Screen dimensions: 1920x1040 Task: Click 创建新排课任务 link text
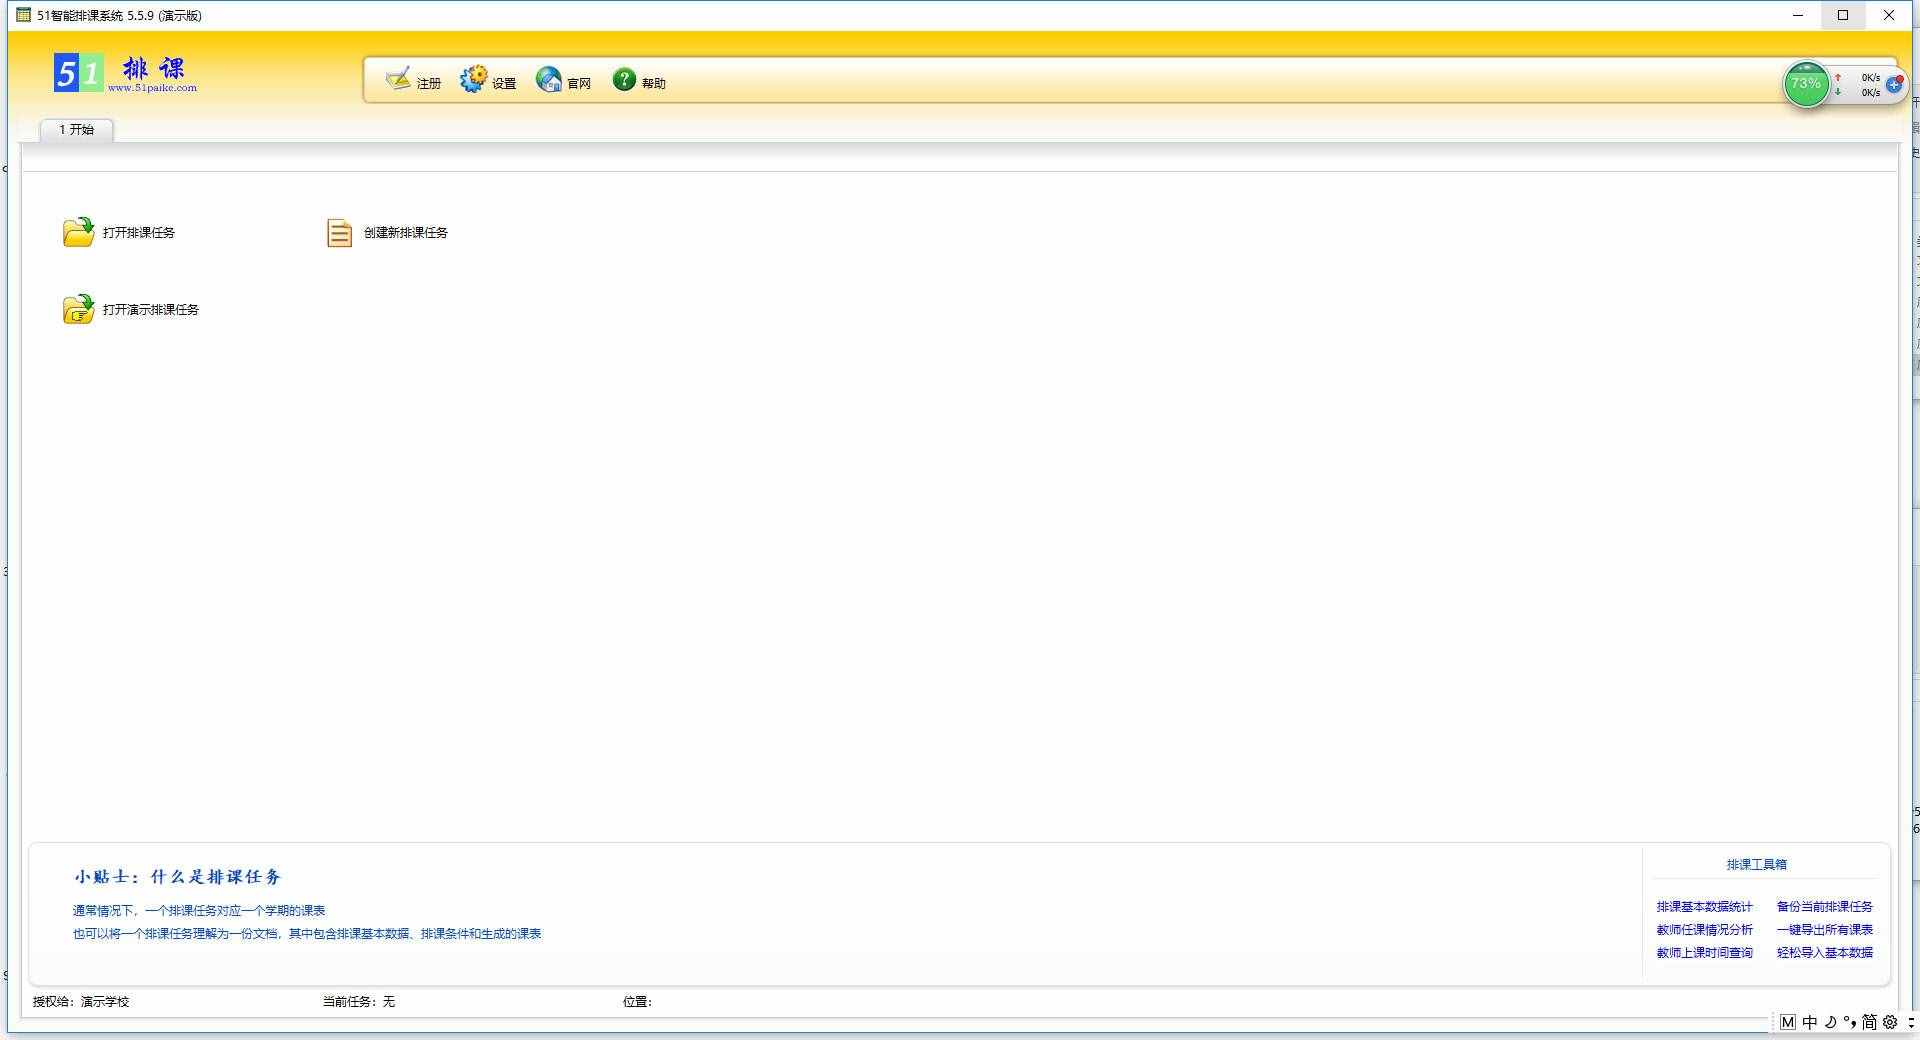tap(406, 232)
